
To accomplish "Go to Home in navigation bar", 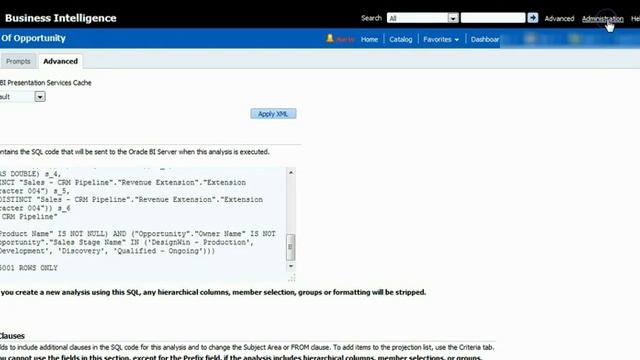I will coord(369,40).
